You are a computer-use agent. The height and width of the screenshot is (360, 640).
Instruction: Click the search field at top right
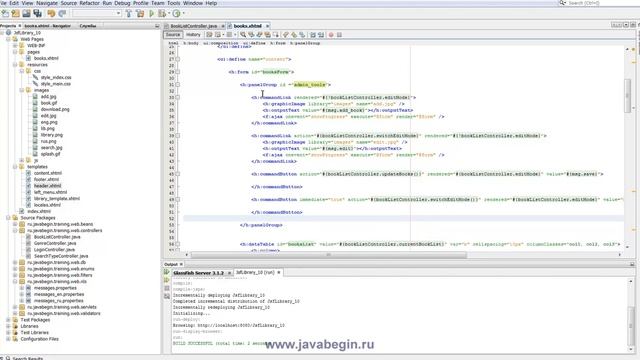click(x=598, y=3)
